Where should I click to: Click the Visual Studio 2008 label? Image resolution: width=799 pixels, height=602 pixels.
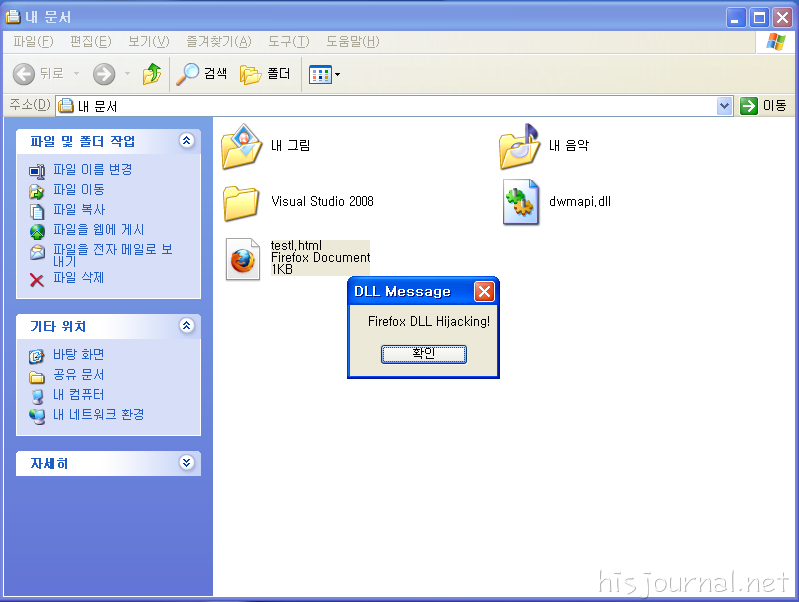coord(323,201)
